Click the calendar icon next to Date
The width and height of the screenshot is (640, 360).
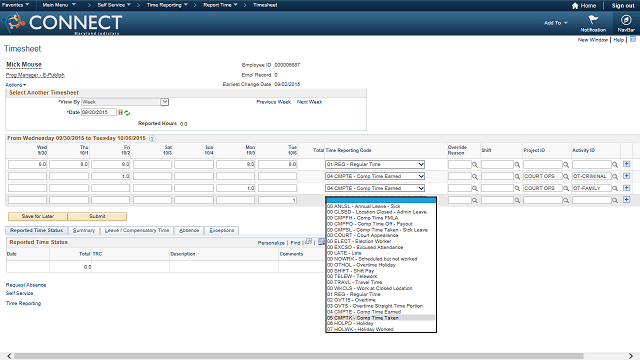point(120,112)
